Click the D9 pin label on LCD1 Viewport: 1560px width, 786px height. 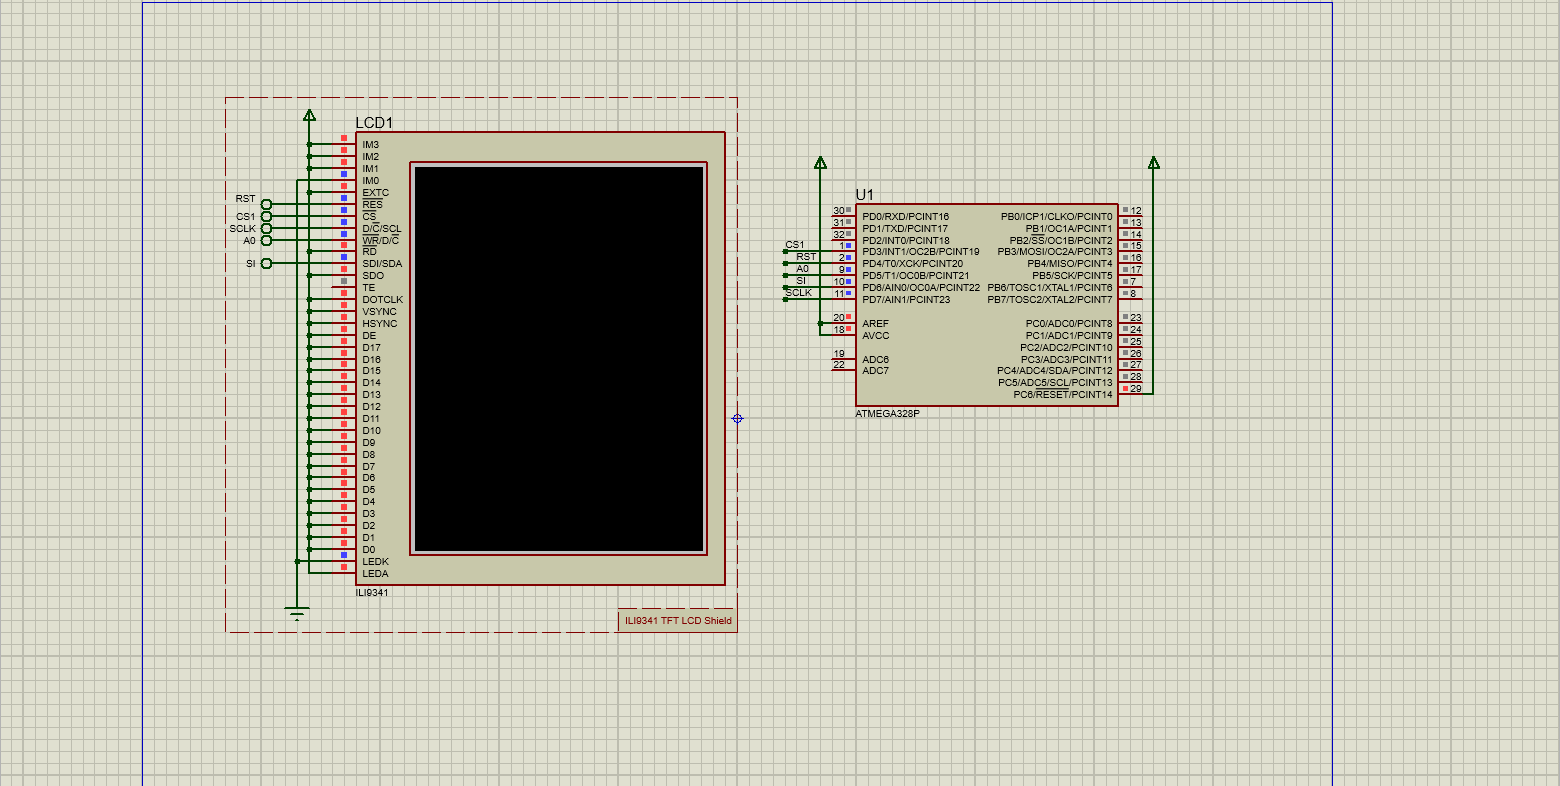click(369, 443)
